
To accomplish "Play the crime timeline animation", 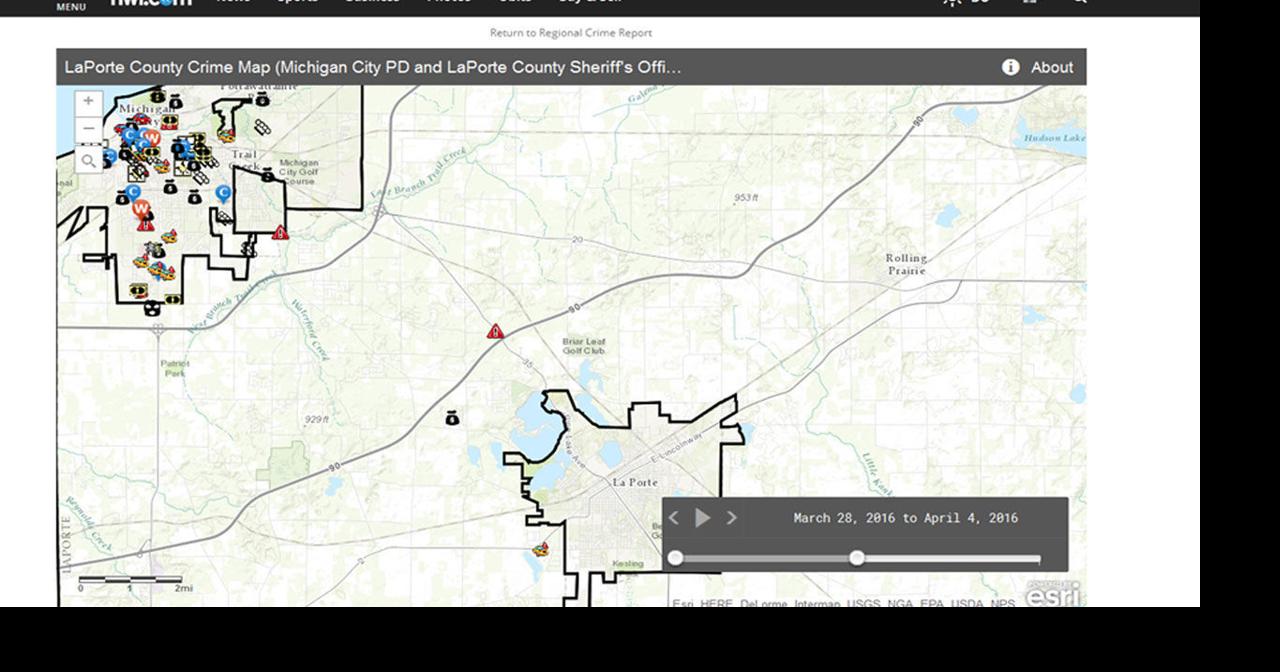I will coord(703,518).
